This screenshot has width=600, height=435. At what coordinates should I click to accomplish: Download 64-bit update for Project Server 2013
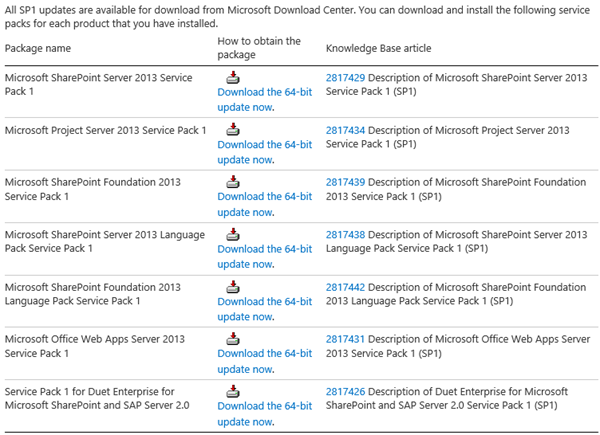pyautogui.click(x=265, y=152)
